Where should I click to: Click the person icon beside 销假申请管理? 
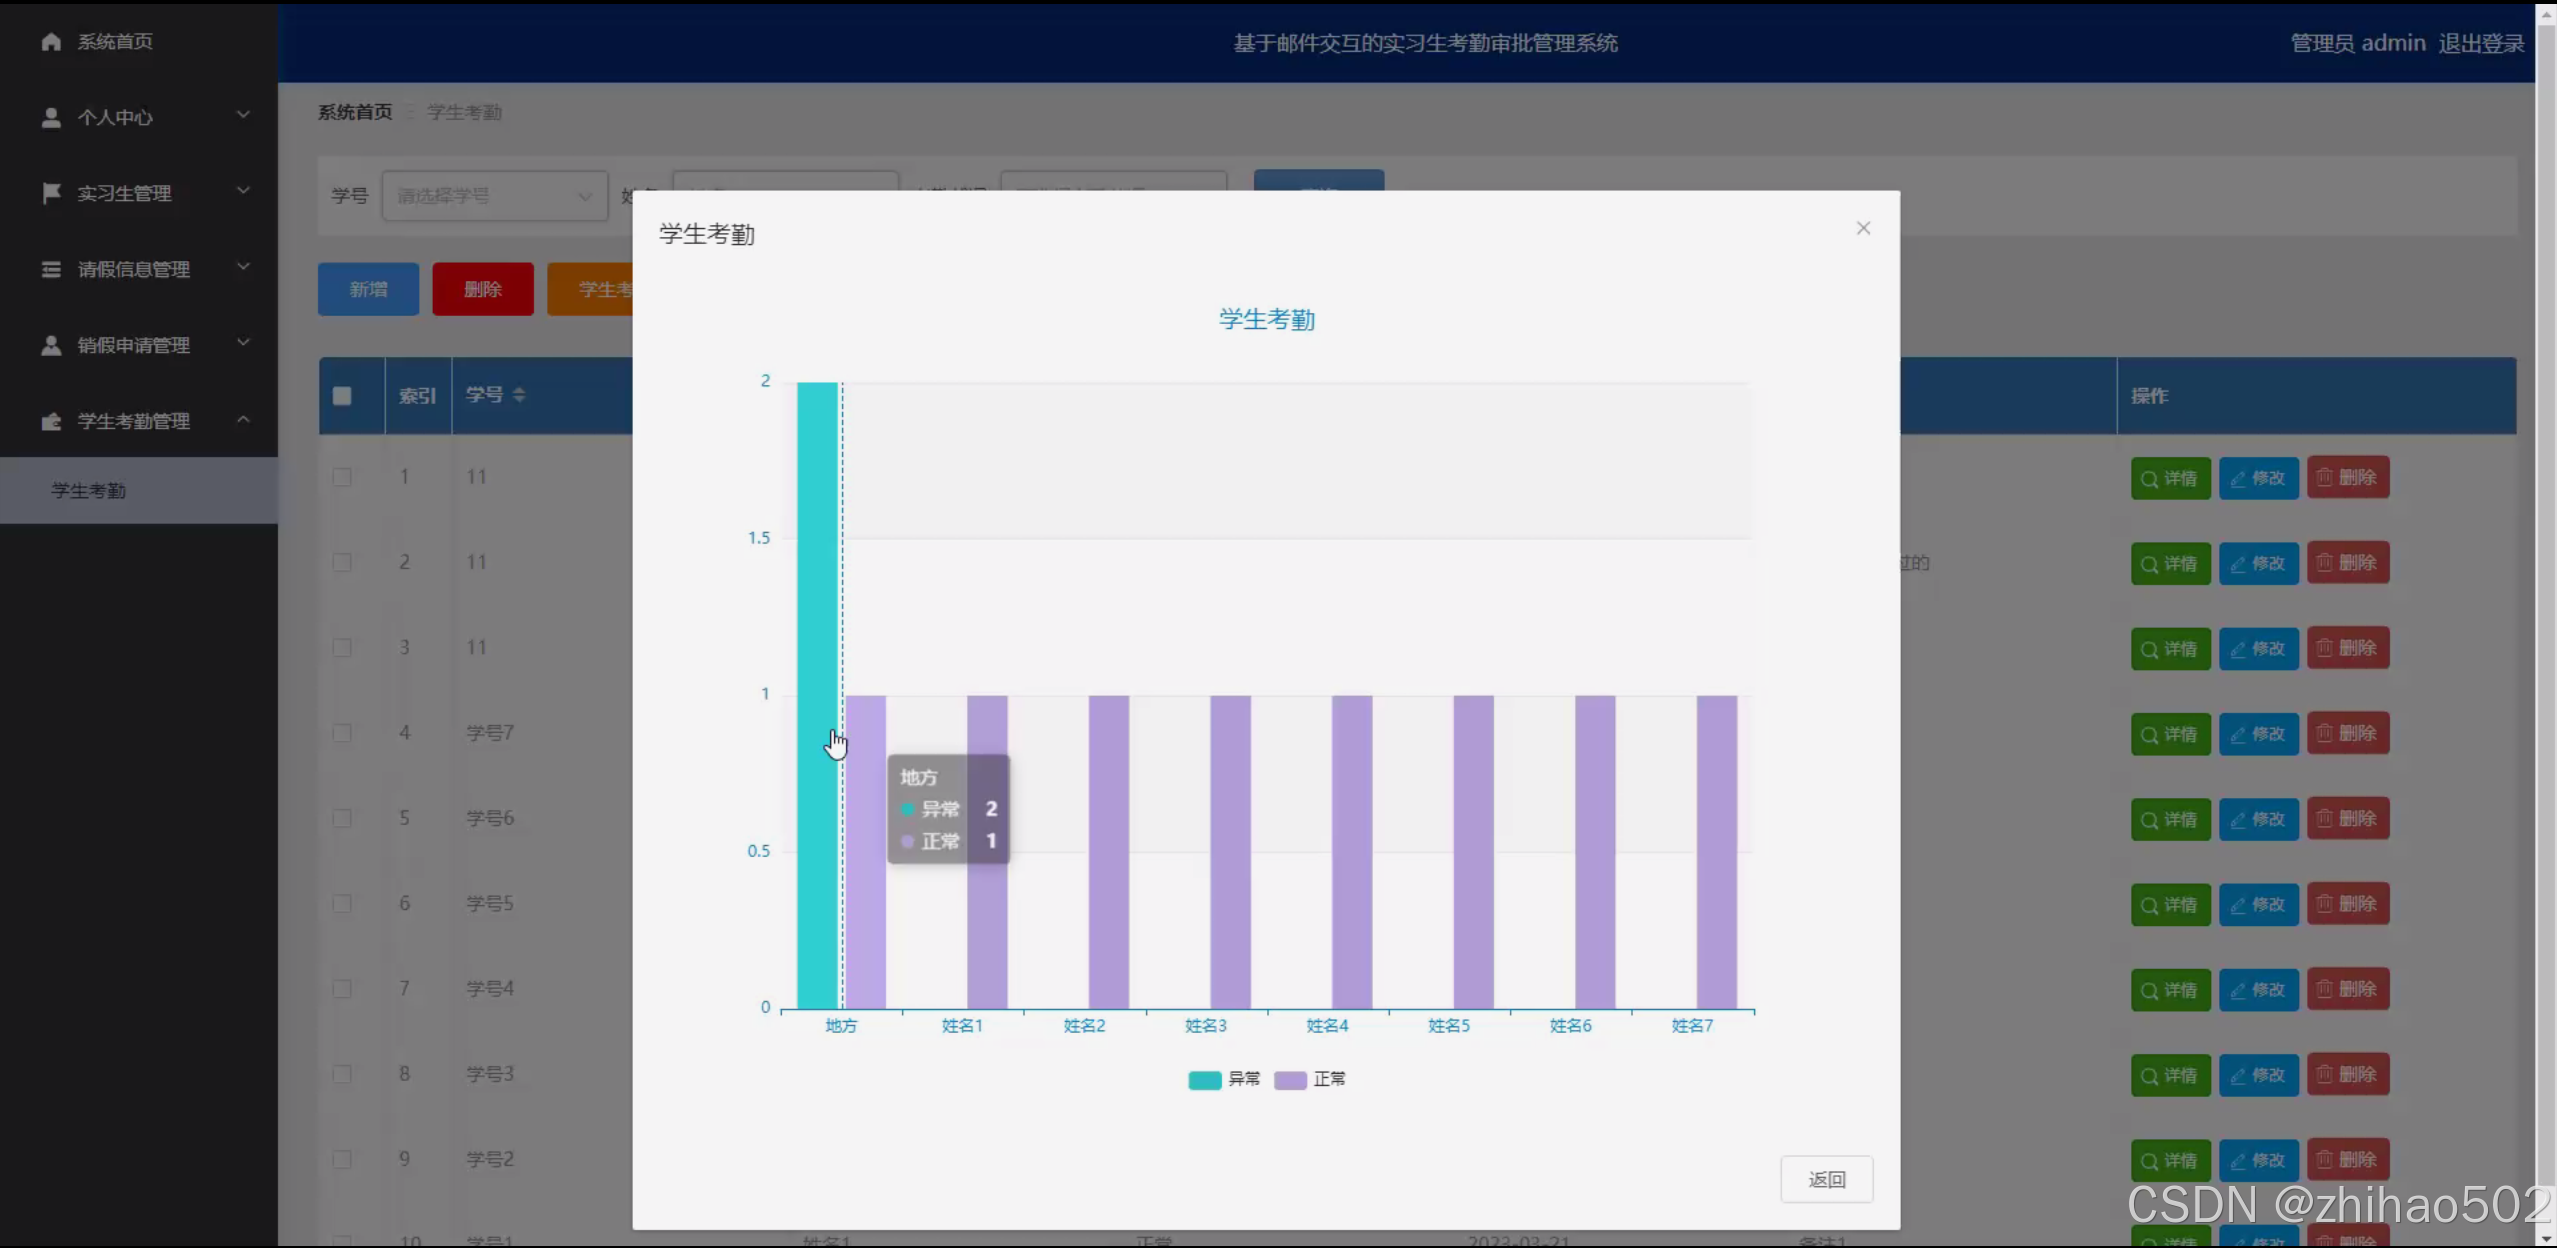pyautogui.click(x=51, y=345)
